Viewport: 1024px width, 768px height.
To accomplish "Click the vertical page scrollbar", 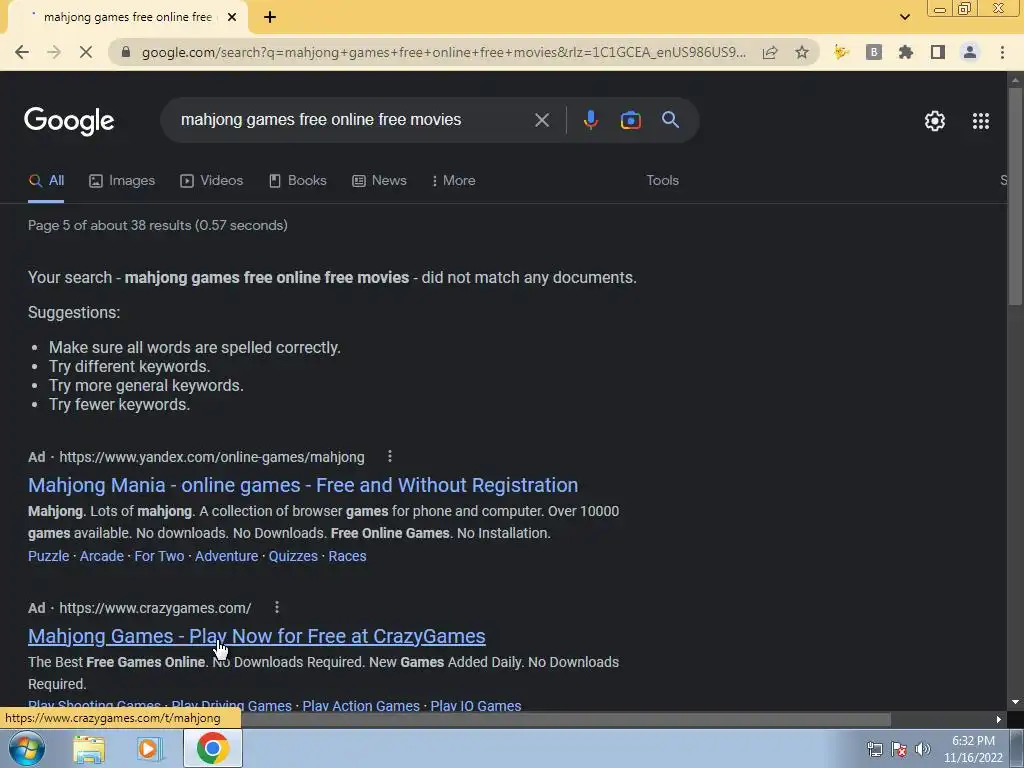I will pyautogui.click(x=1015, y=196).
